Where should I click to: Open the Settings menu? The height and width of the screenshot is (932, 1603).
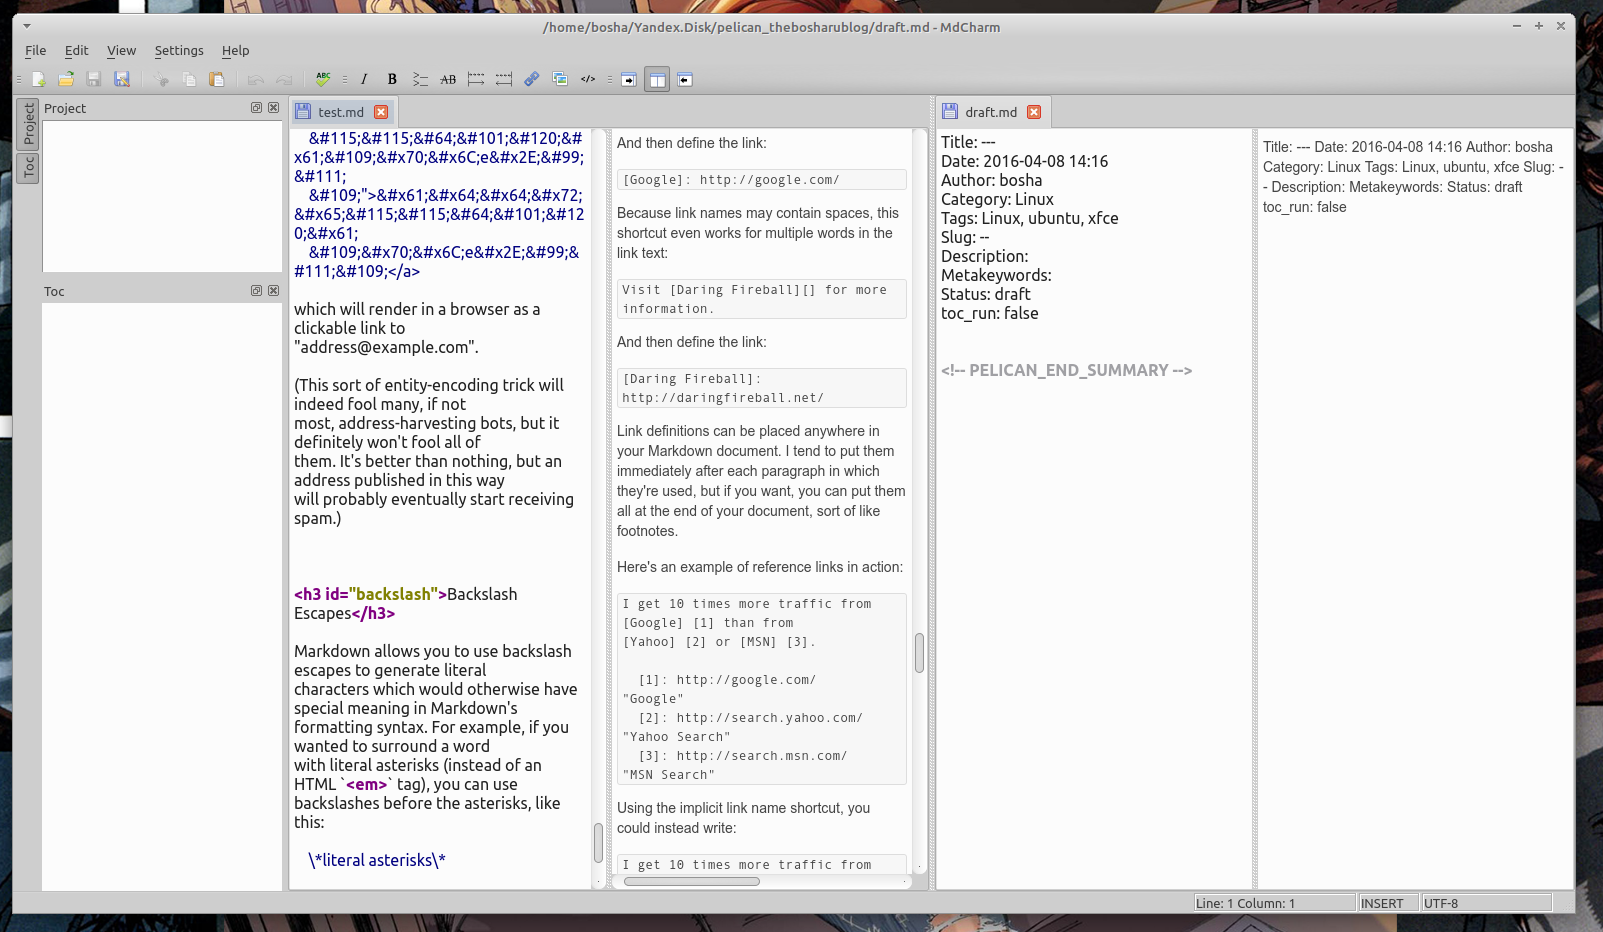(179, 50)
